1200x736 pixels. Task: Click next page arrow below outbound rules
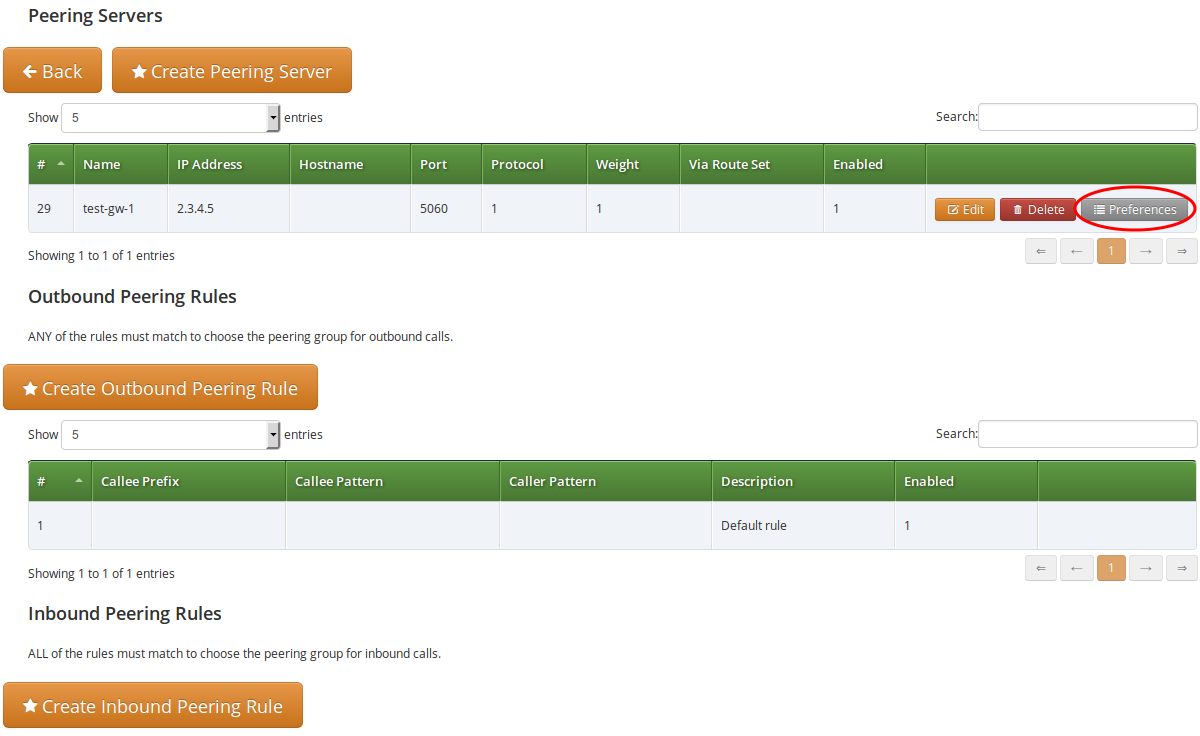click(1146, 567)
